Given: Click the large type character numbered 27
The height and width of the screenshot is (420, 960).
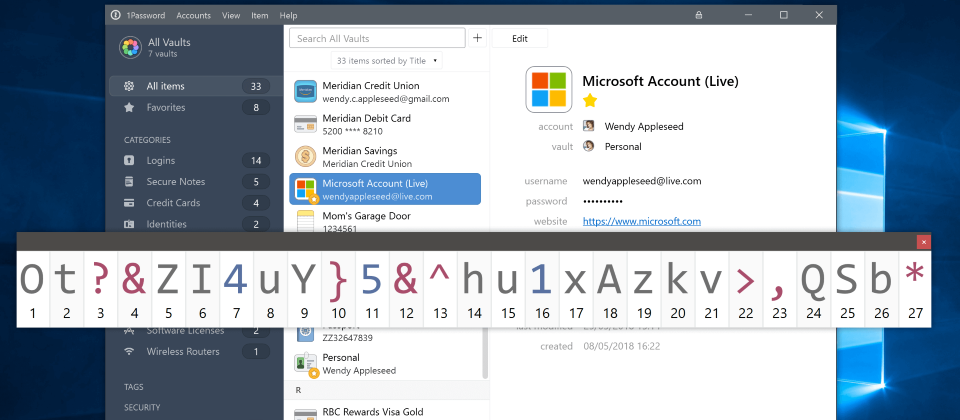Looking at the screenshot, I should [915, 289].
